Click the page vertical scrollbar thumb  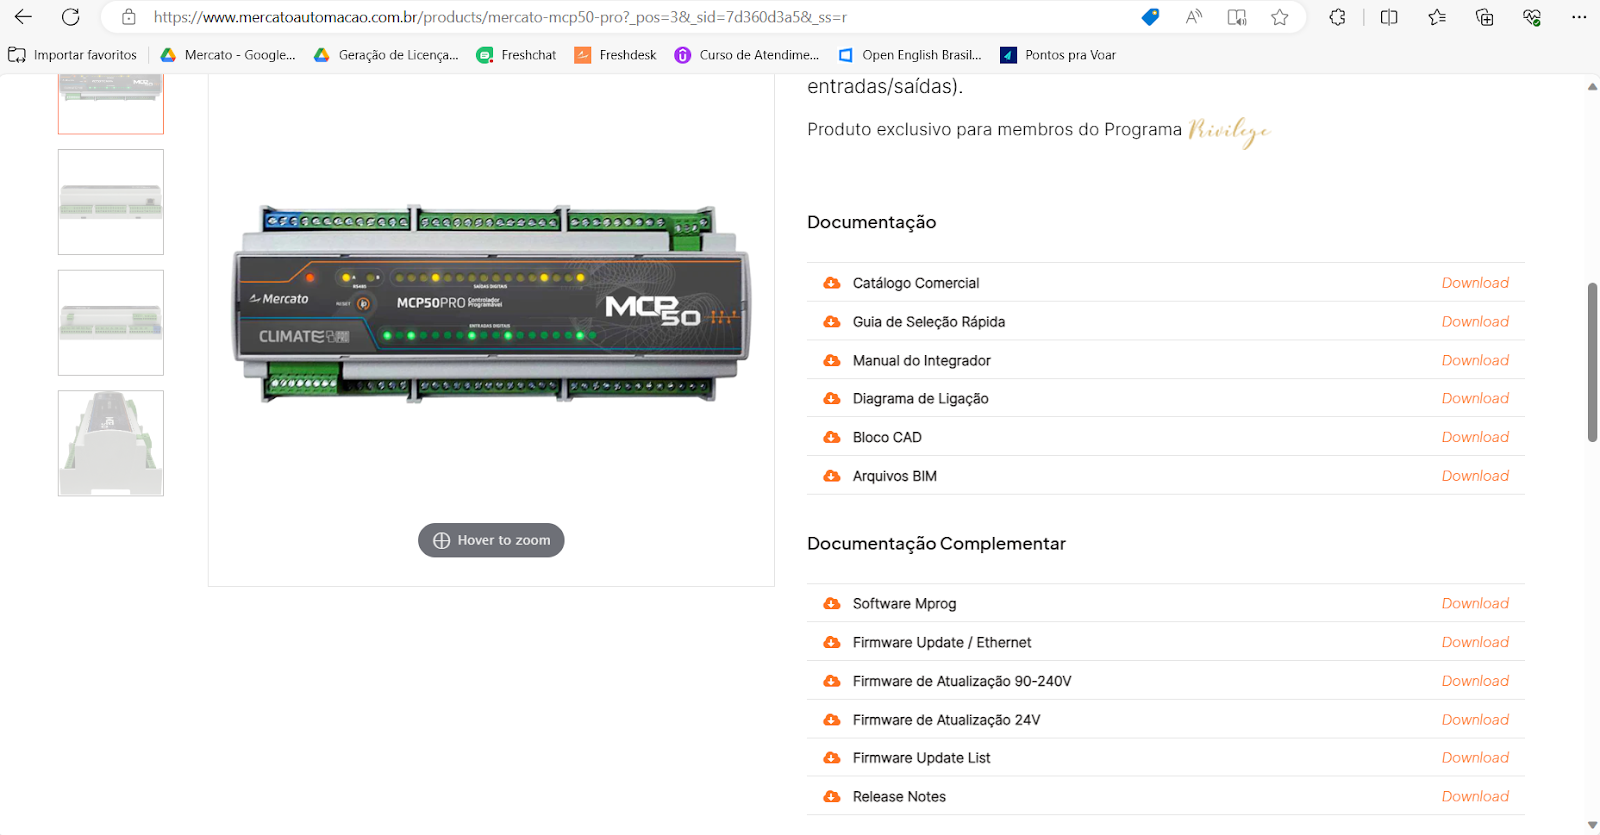(1592, 362)
